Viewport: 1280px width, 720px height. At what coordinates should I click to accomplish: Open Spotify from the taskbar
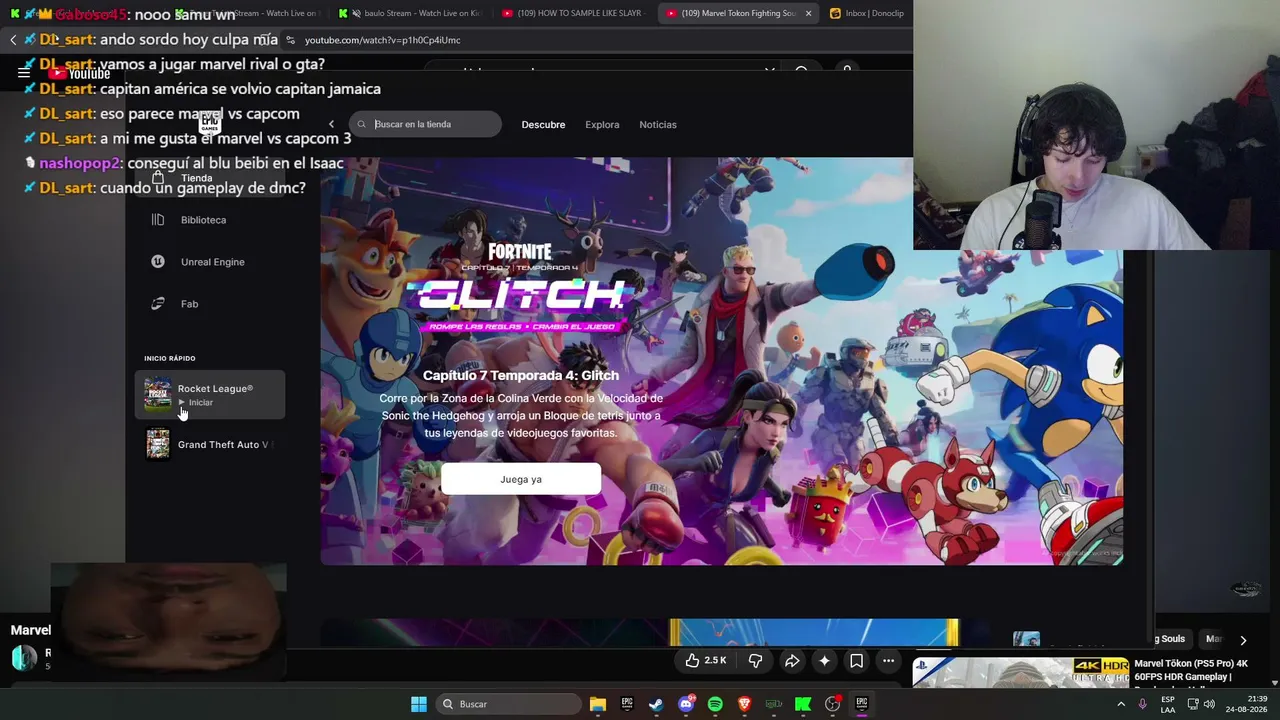coord(715,704)
